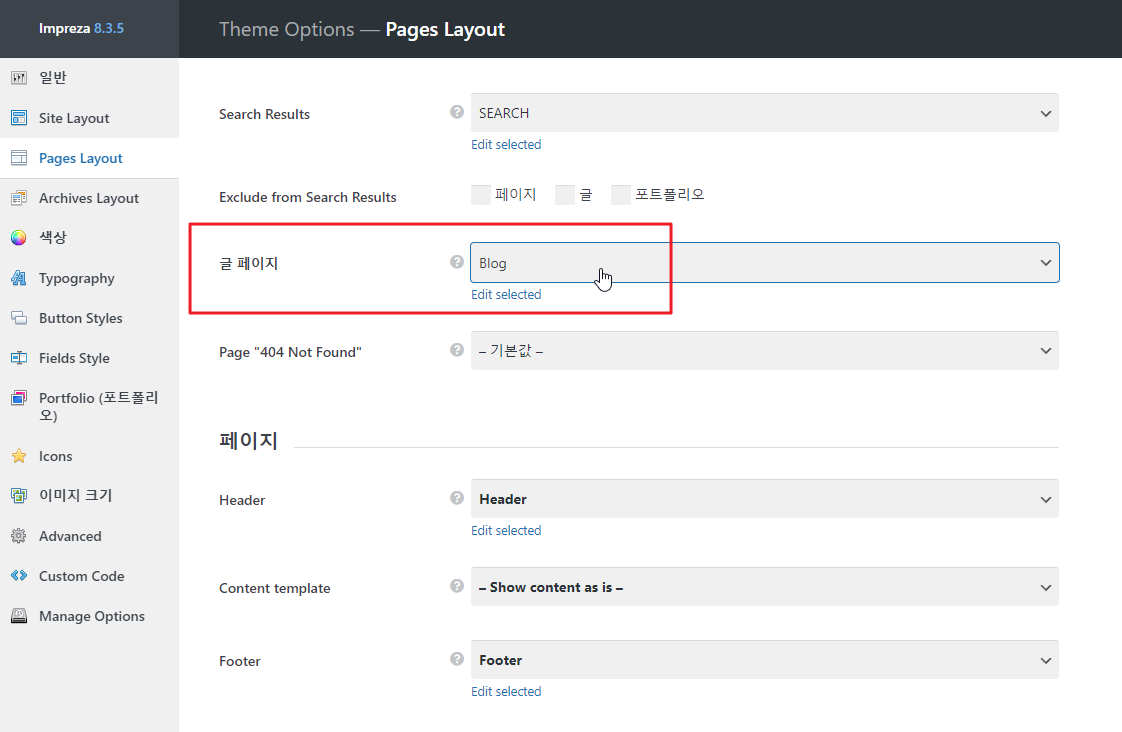
Task: Click help icon beside Page 404 Not Found
Action: pyautogui.click(x=457, y=350)
